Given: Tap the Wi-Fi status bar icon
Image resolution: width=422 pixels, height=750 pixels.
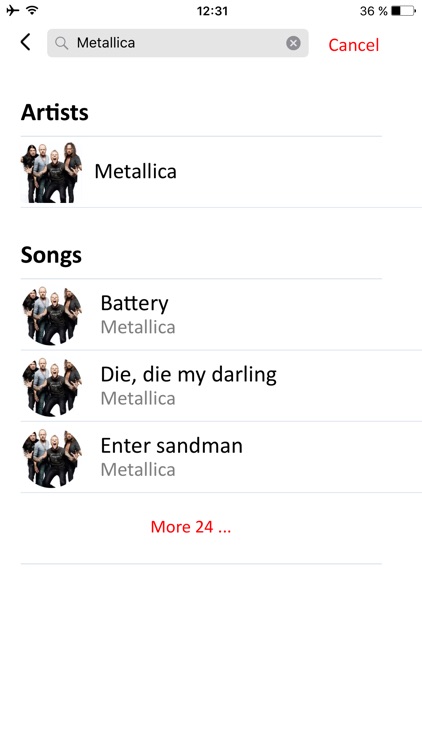Looking at the screenshot, I should [33, 10].
